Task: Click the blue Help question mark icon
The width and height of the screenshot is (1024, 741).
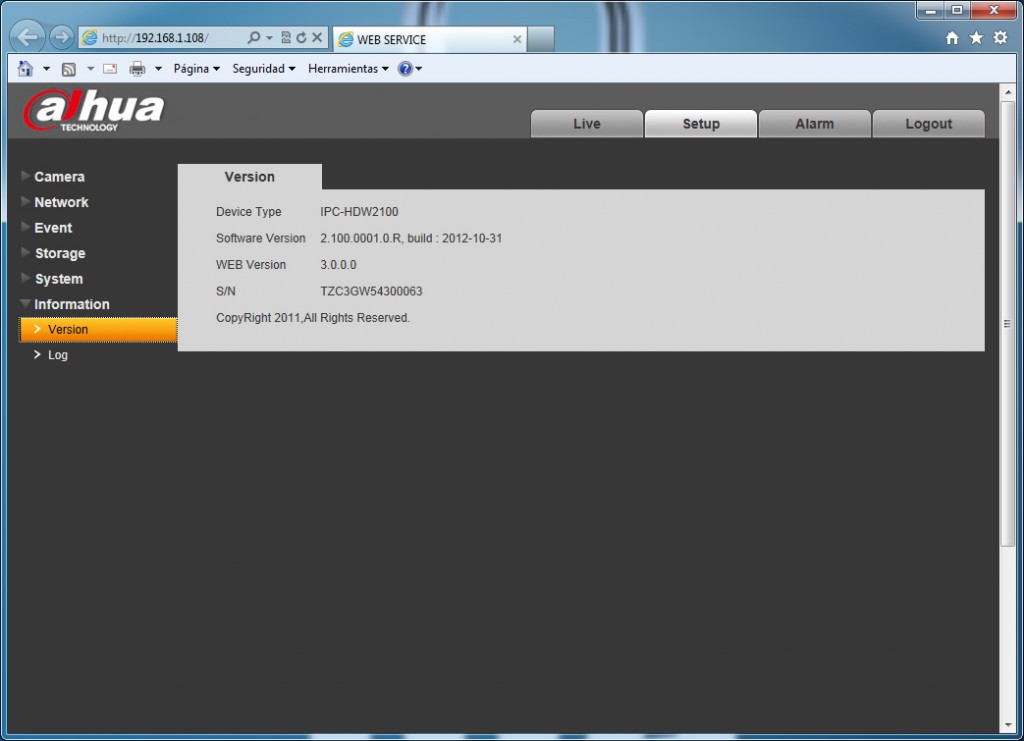Action: pyautogui.click(x=404, y=68)
